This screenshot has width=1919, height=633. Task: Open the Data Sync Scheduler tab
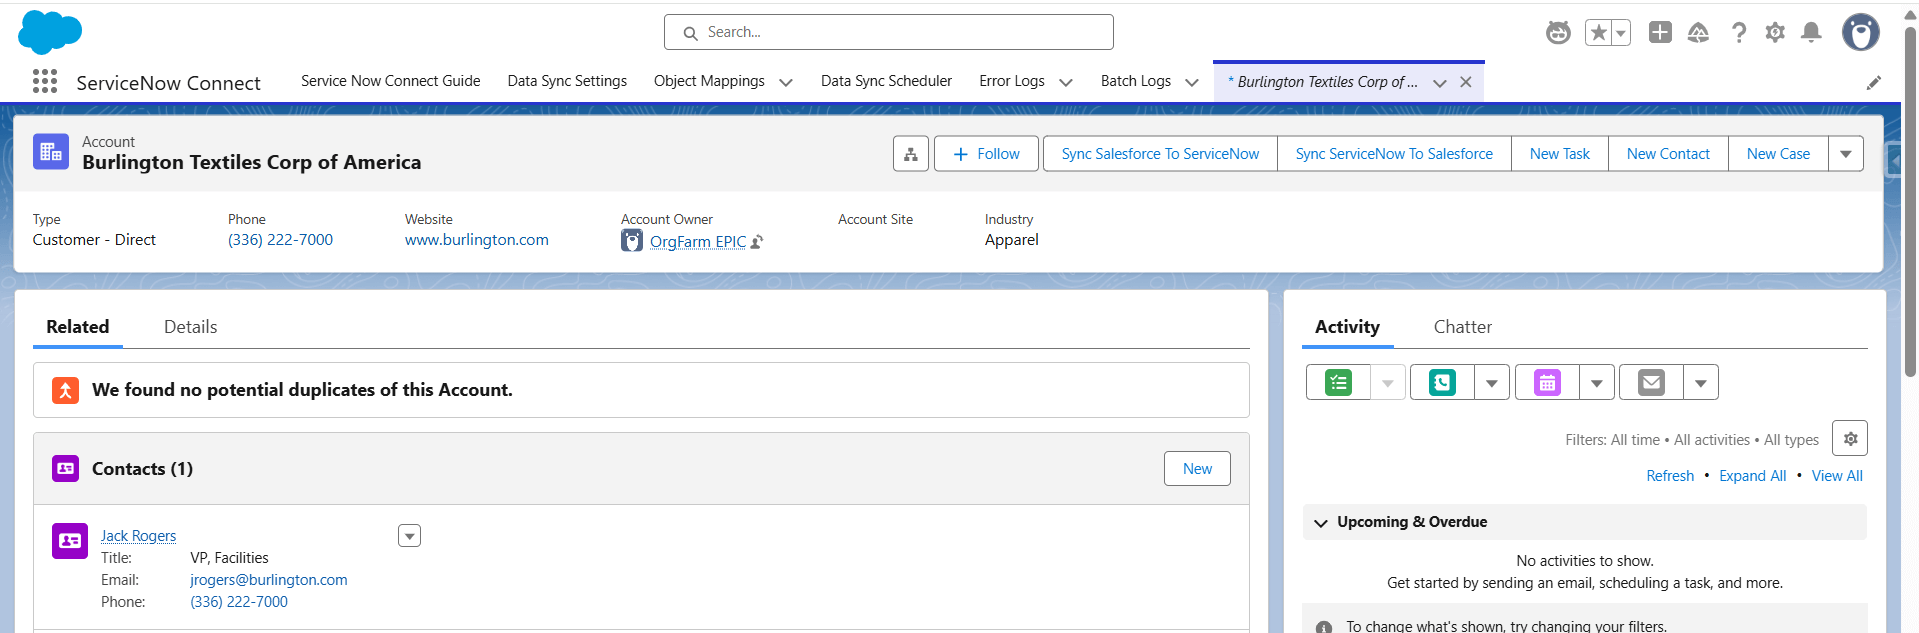tap(886, 81)
